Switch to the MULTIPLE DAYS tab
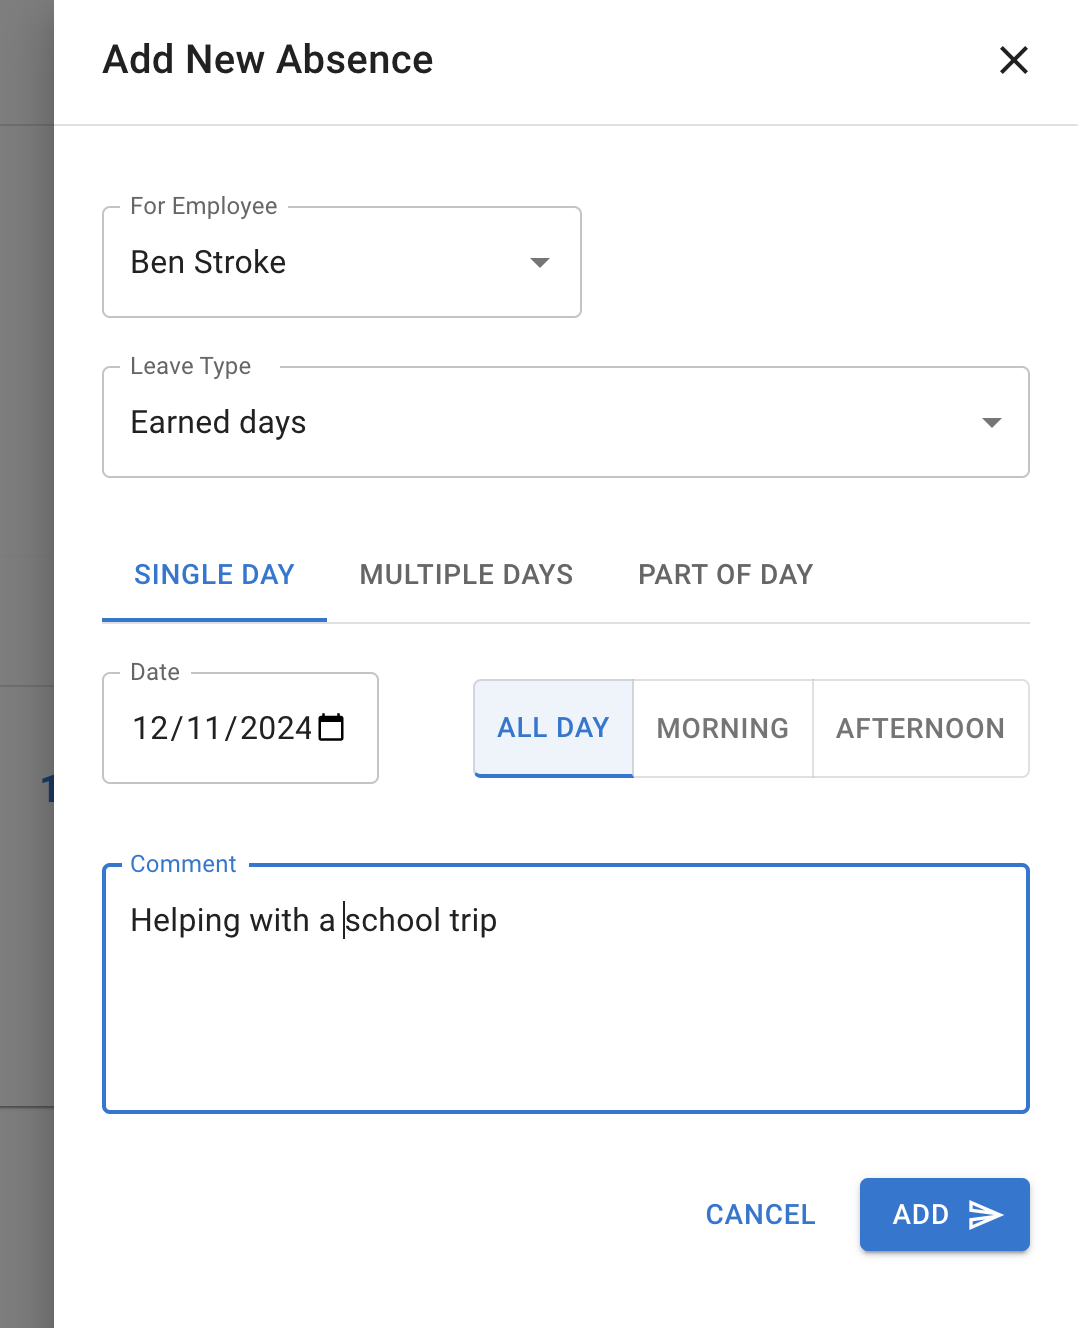 [466, 575]
